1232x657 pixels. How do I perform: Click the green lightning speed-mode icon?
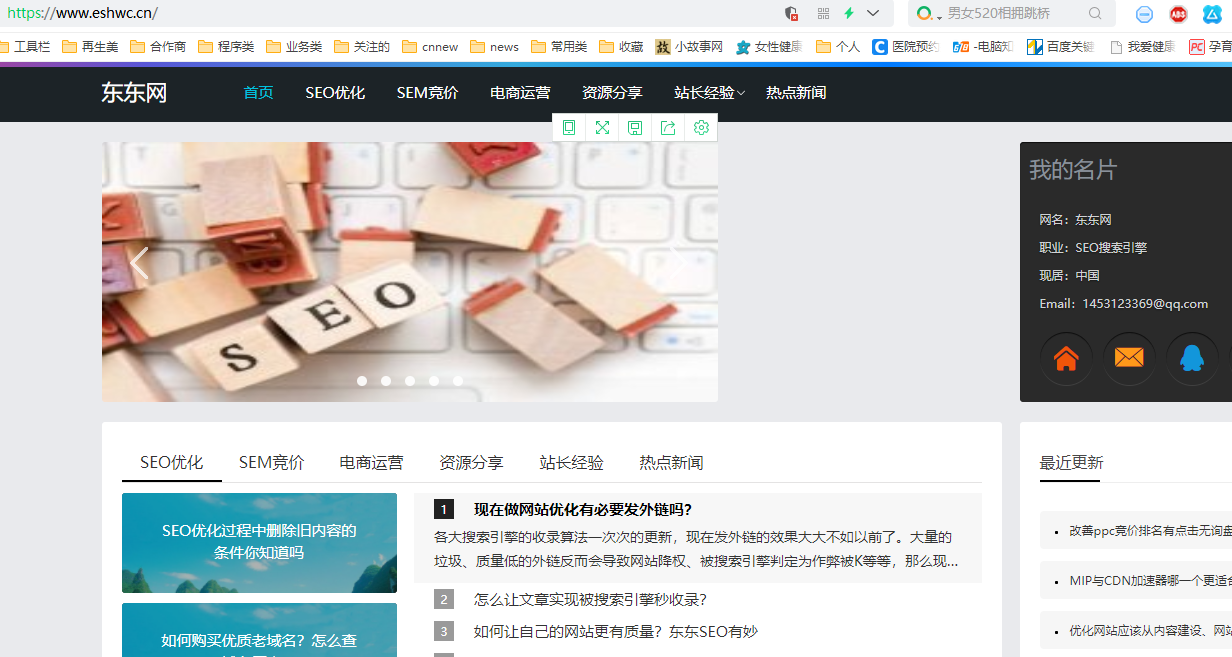coord(849,13)
